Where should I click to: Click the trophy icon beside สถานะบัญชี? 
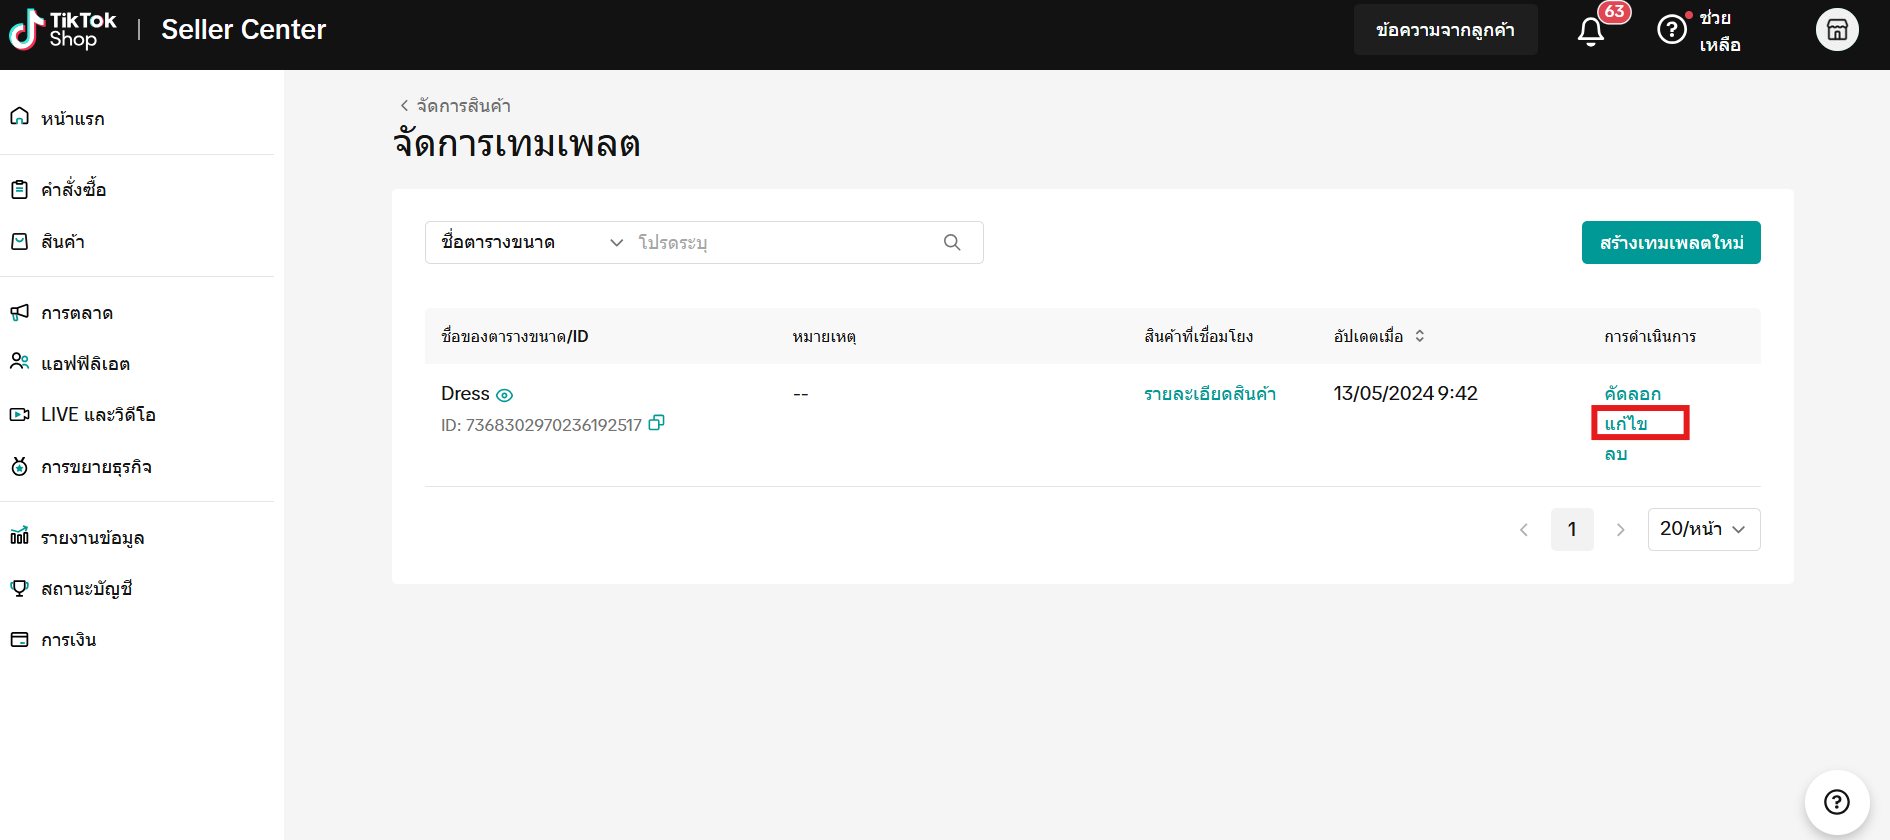pyautogui.click(x=19, y=588)
